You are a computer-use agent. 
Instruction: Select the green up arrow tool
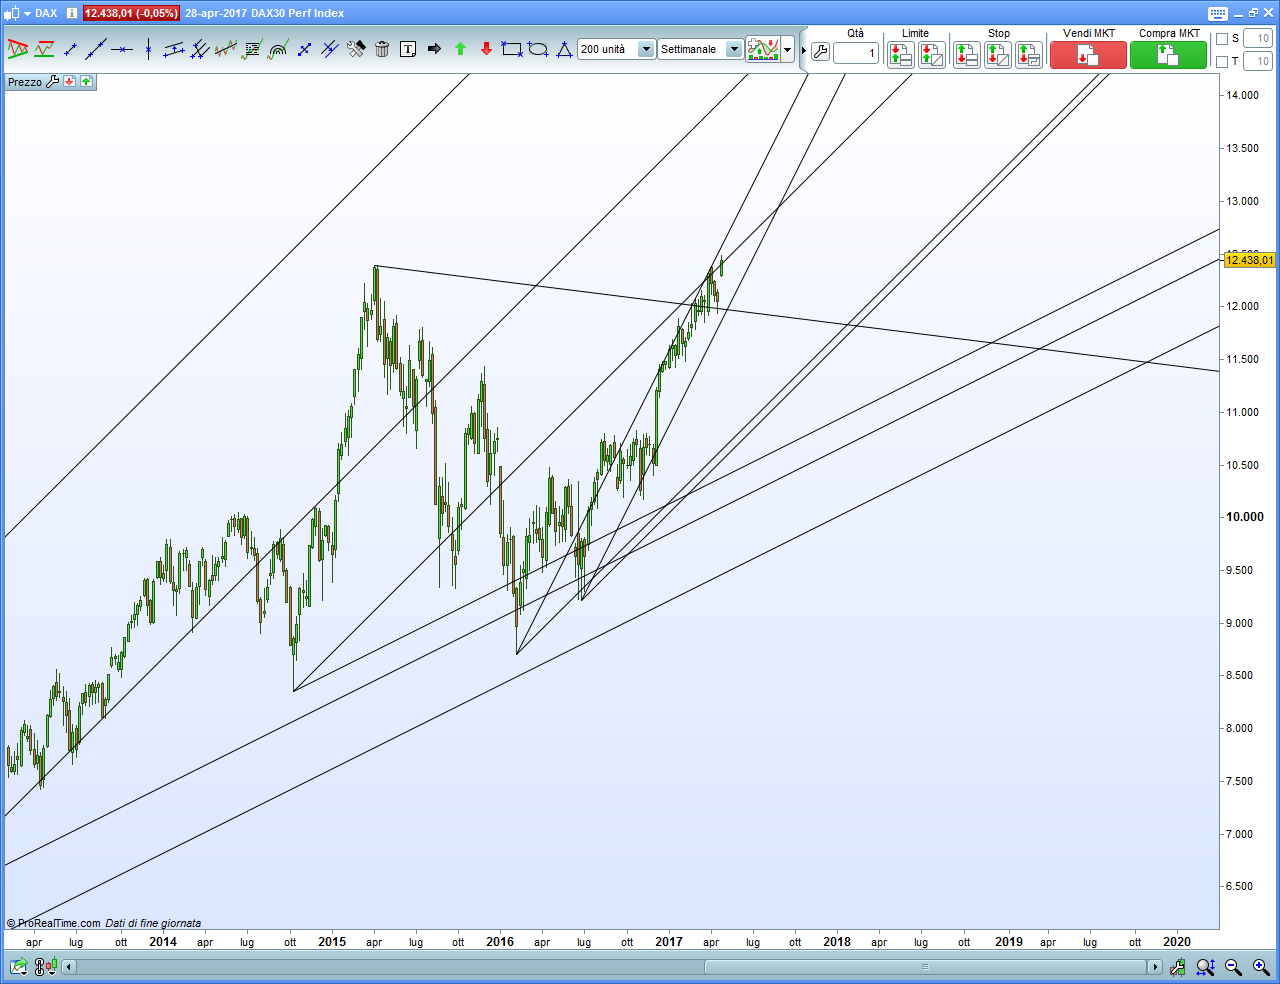pos(460,49)
